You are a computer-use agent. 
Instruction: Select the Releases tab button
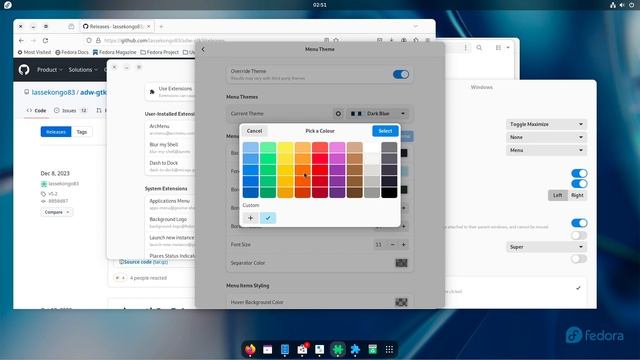coord(56,132)
